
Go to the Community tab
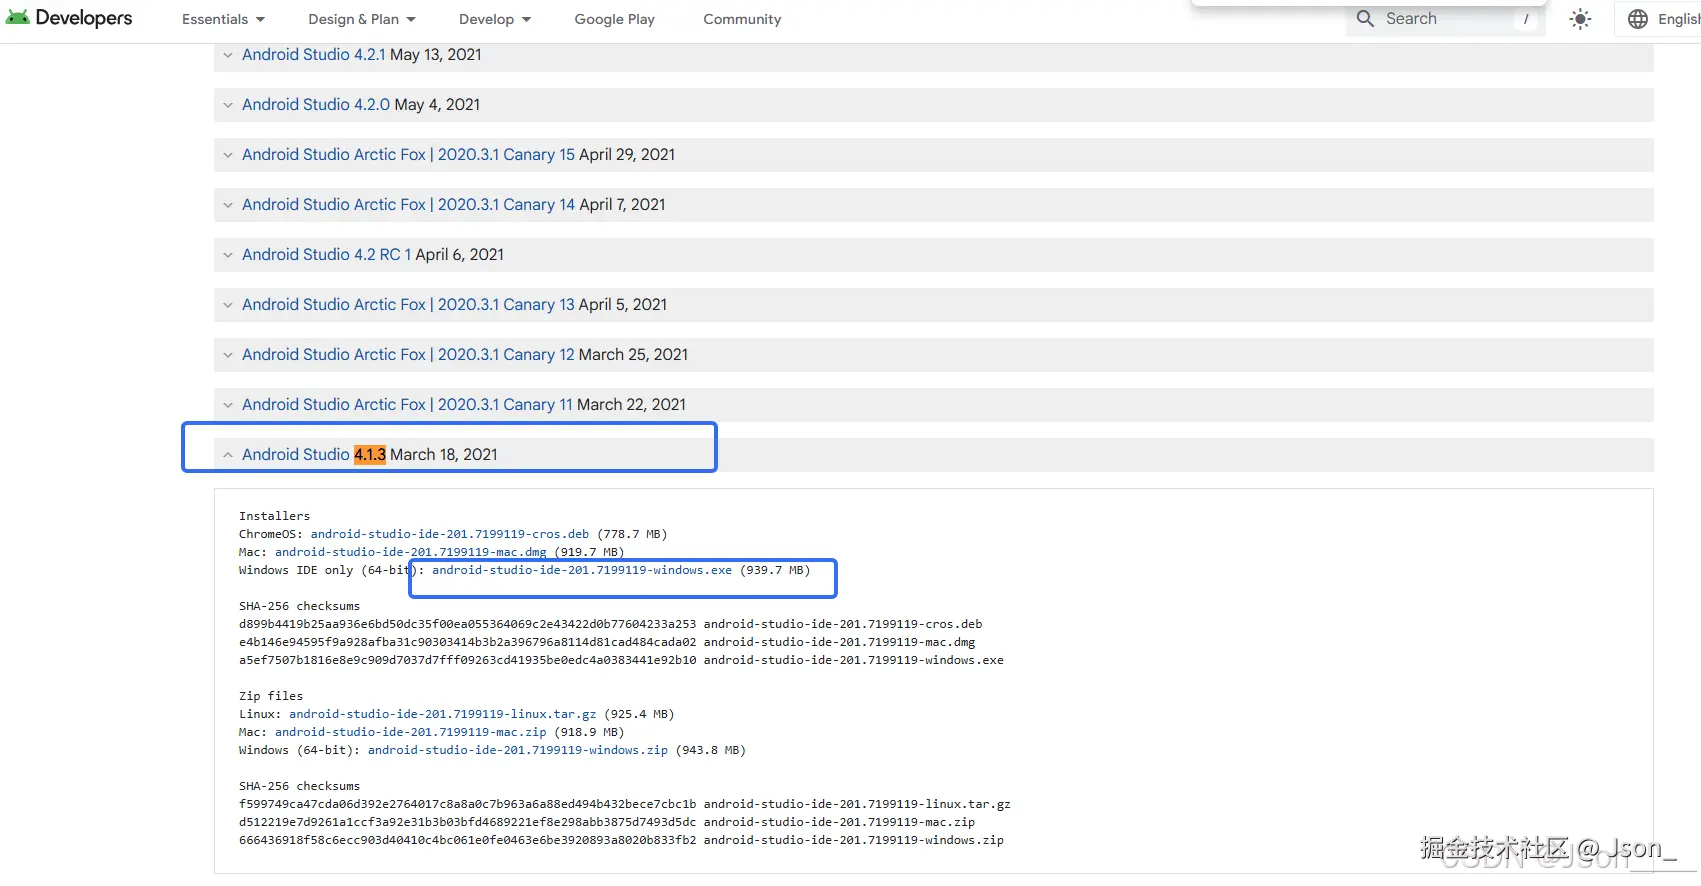click(742, 19)
